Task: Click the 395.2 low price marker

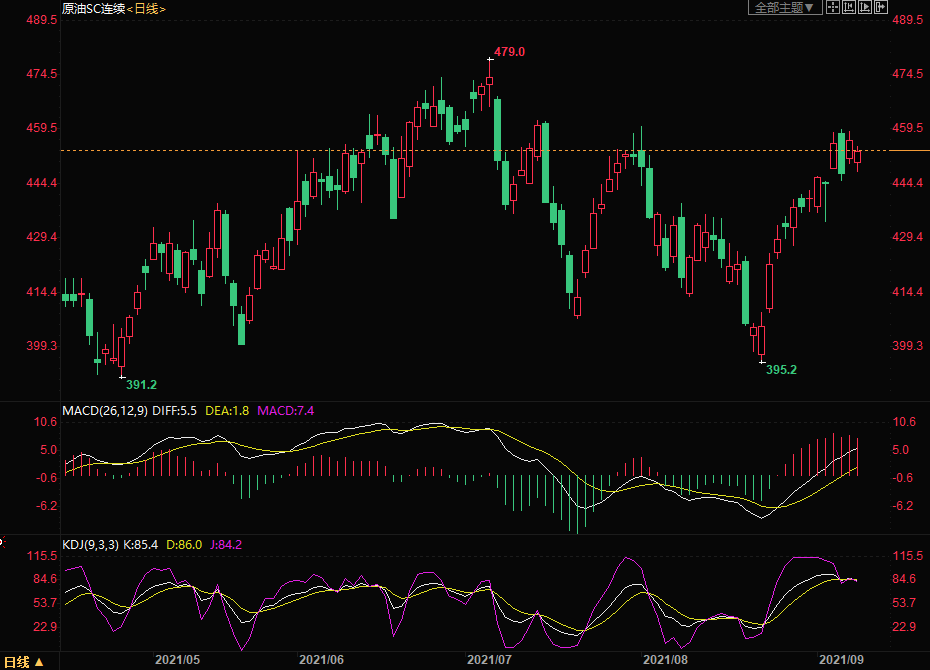Action: (x=781, y=369)
